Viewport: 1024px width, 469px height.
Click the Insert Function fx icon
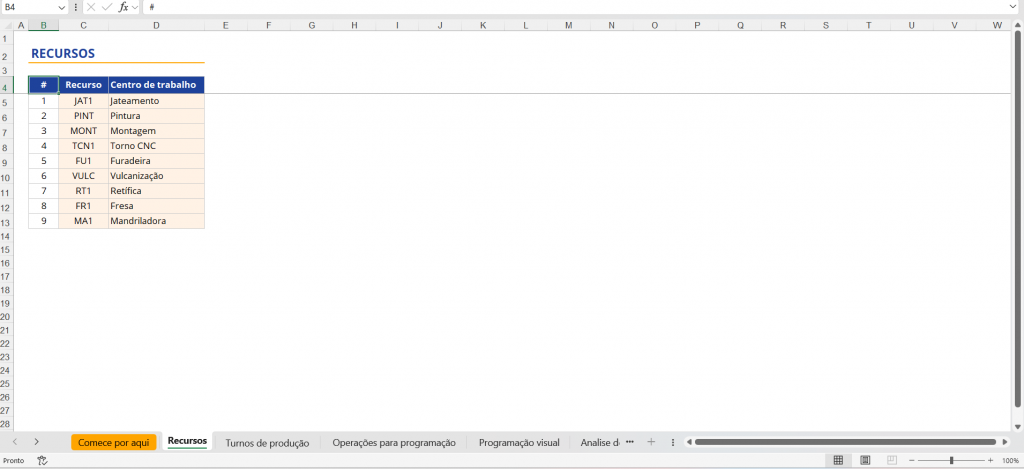pyautogui.click(x=123, y=7)
